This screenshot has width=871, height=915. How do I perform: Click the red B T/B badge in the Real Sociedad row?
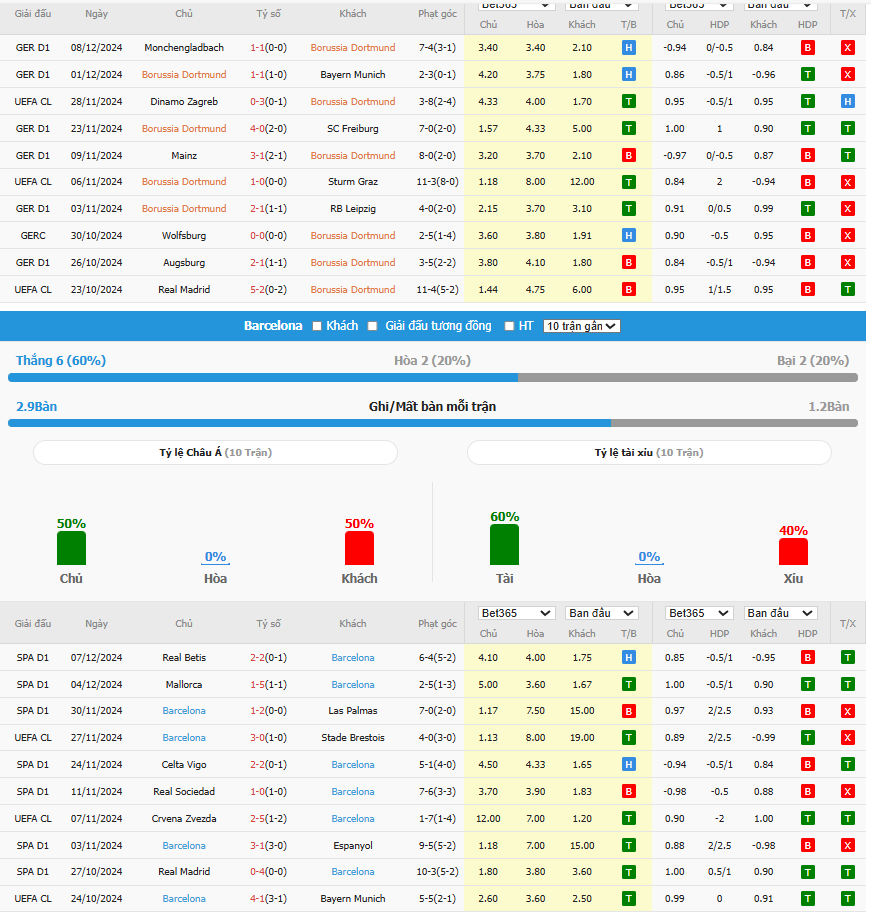coord(628,792)
